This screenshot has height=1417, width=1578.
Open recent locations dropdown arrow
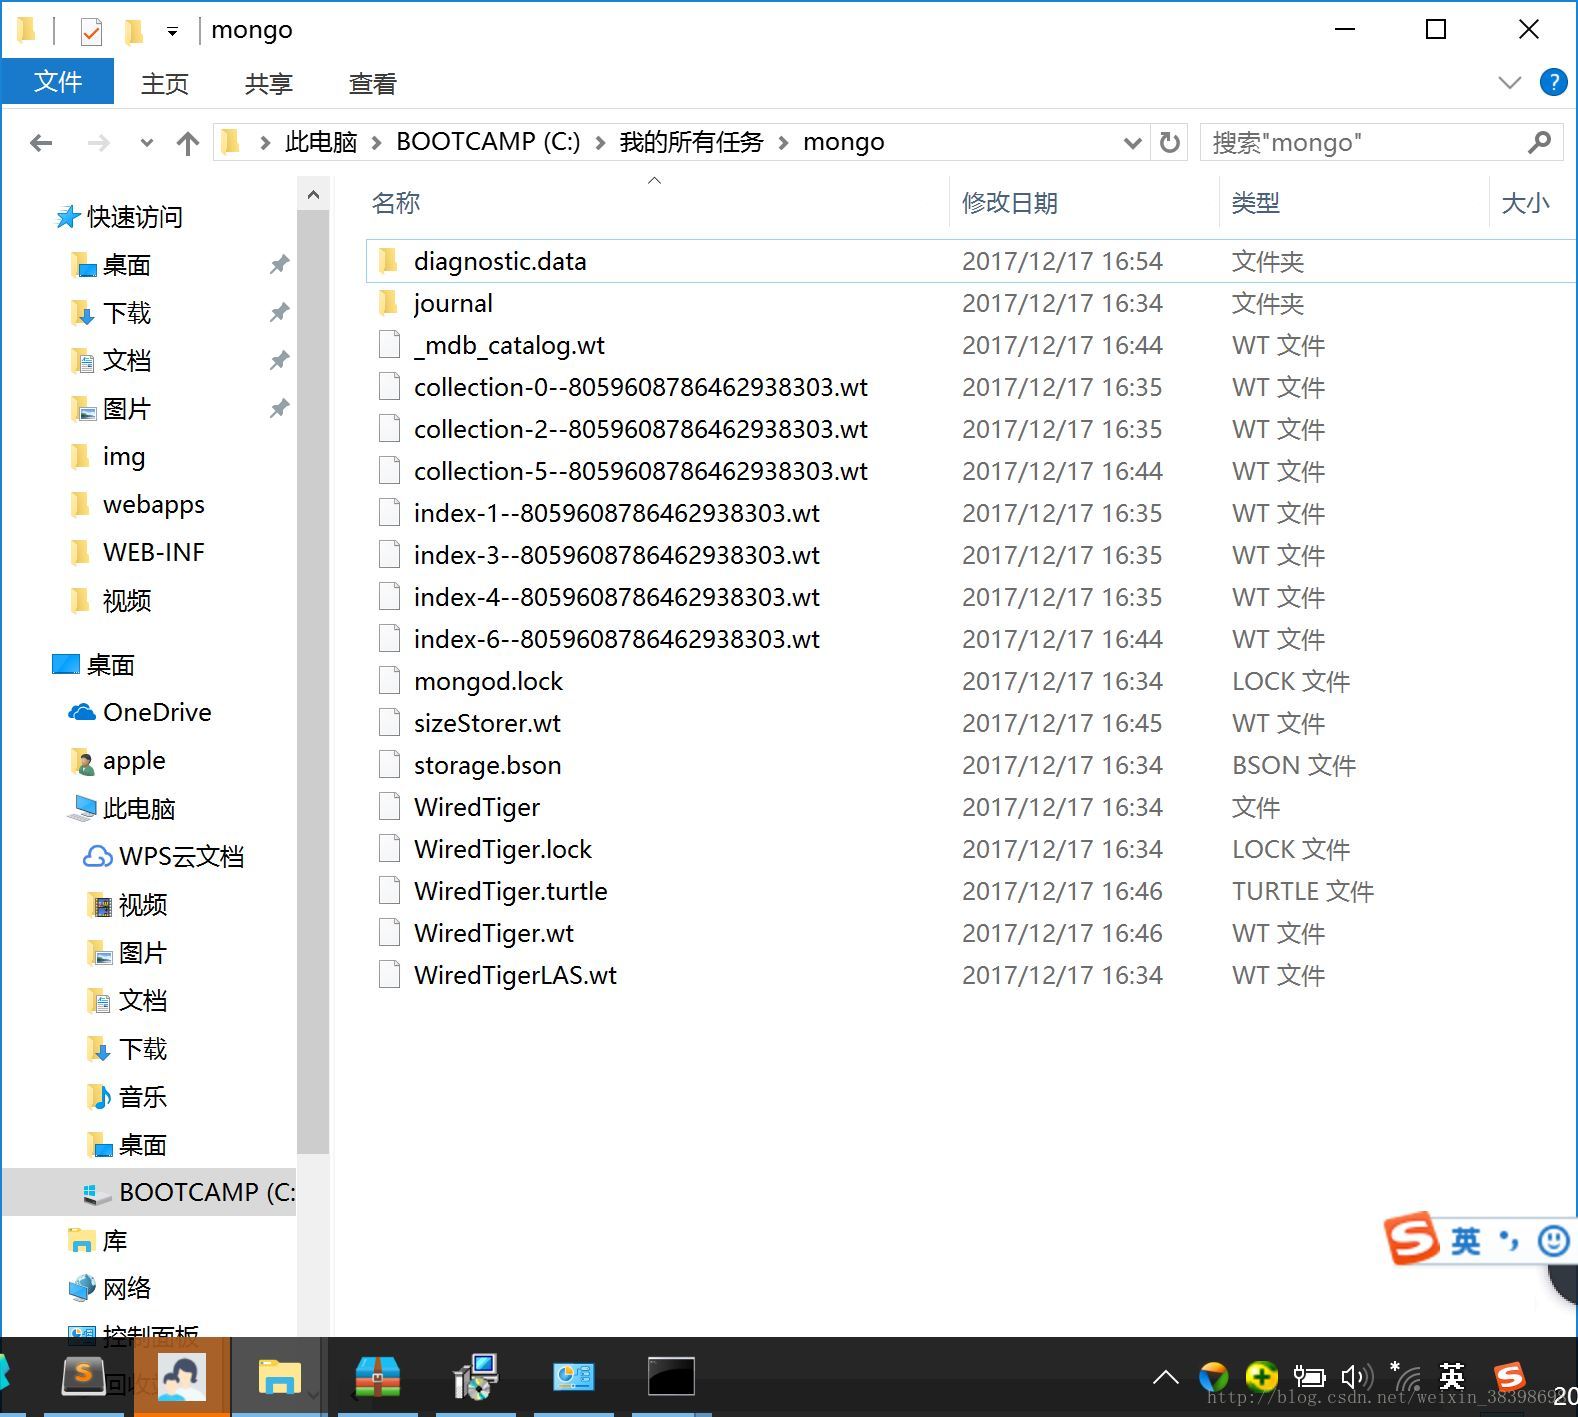point(147,143)
